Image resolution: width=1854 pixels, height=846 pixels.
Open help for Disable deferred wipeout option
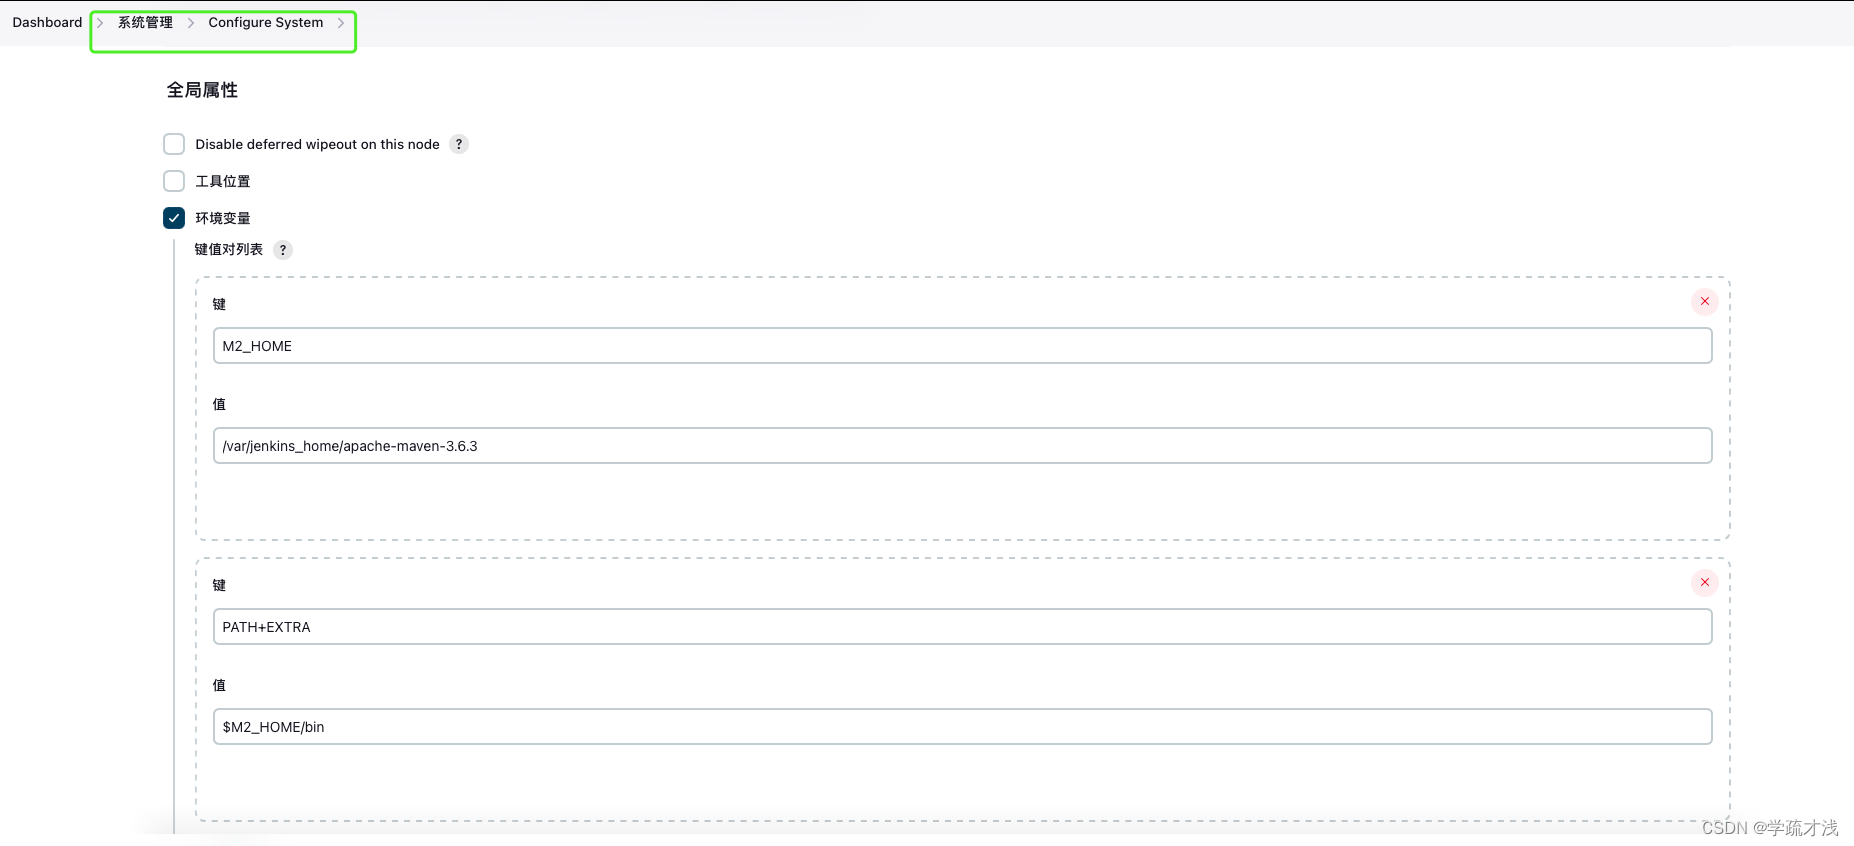(x=459, y=144)
